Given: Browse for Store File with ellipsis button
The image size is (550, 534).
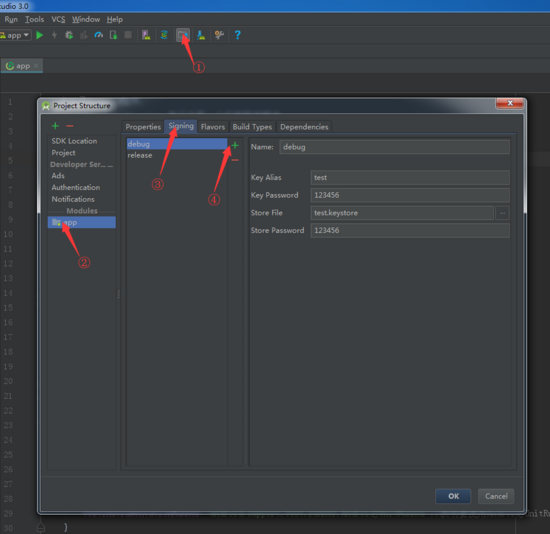Looking at the screenshot, I should tap(502, 213).
